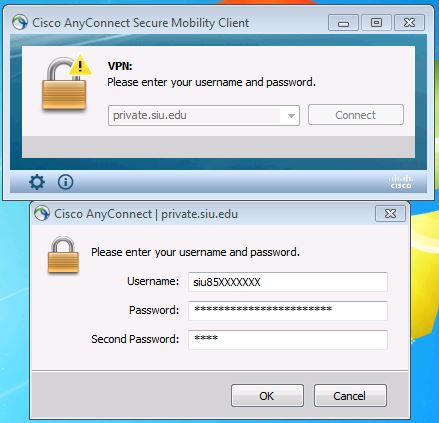Click the Connect button
This screenshot has height=423, width=439.
point(356,115)
